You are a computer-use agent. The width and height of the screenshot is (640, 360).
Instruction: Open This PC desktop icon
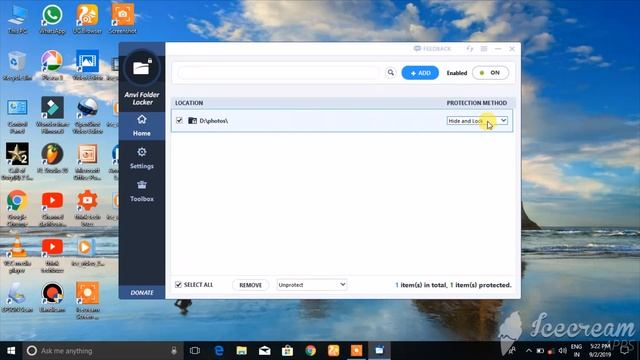[x=17, y=19]
